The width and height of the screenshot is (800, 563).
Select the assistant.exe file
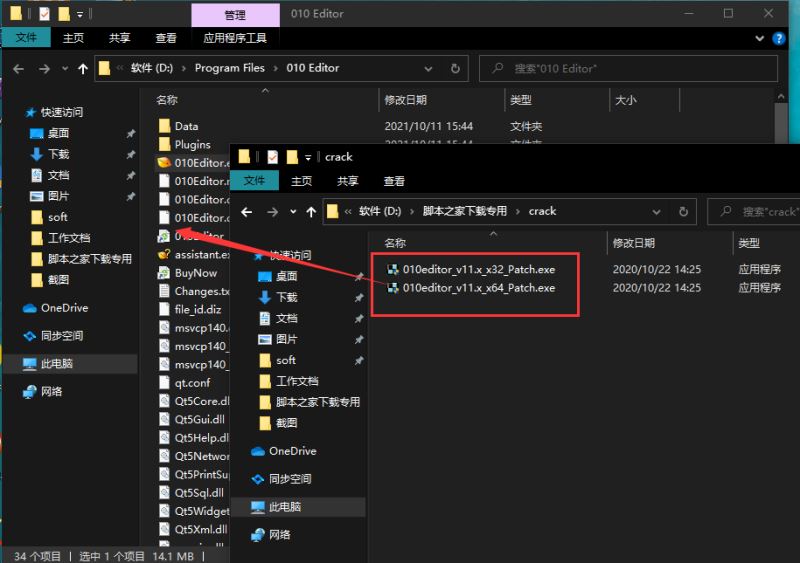(193, 255)
